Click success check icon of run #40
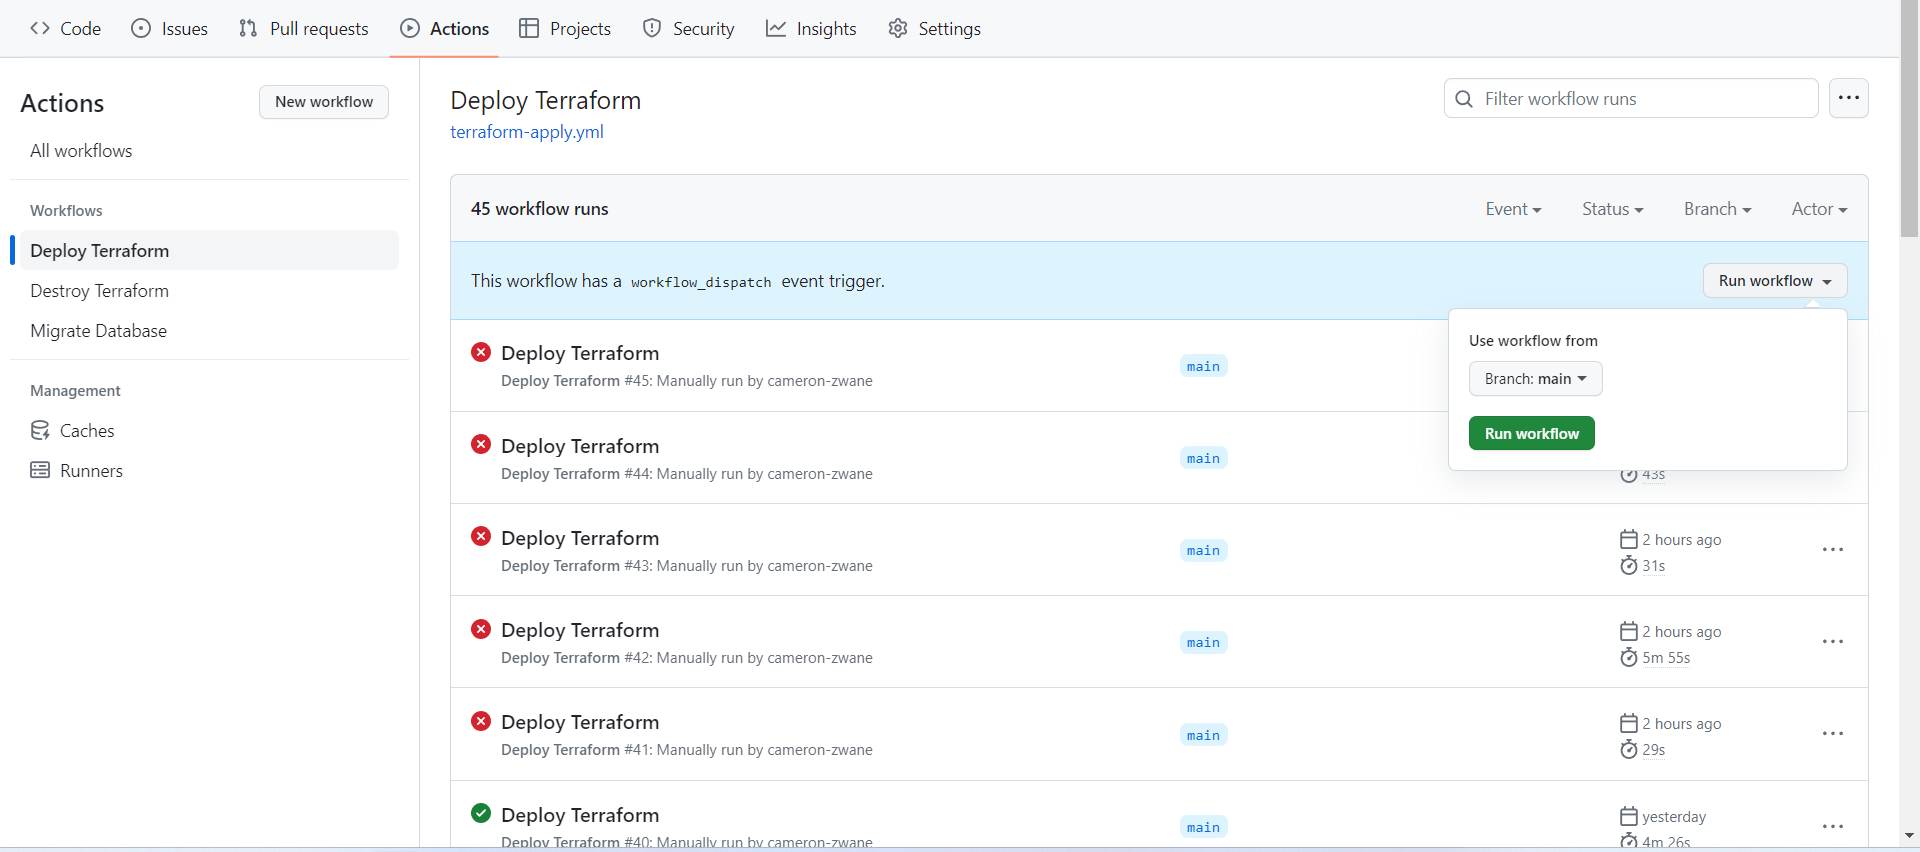 coord(481,813)
